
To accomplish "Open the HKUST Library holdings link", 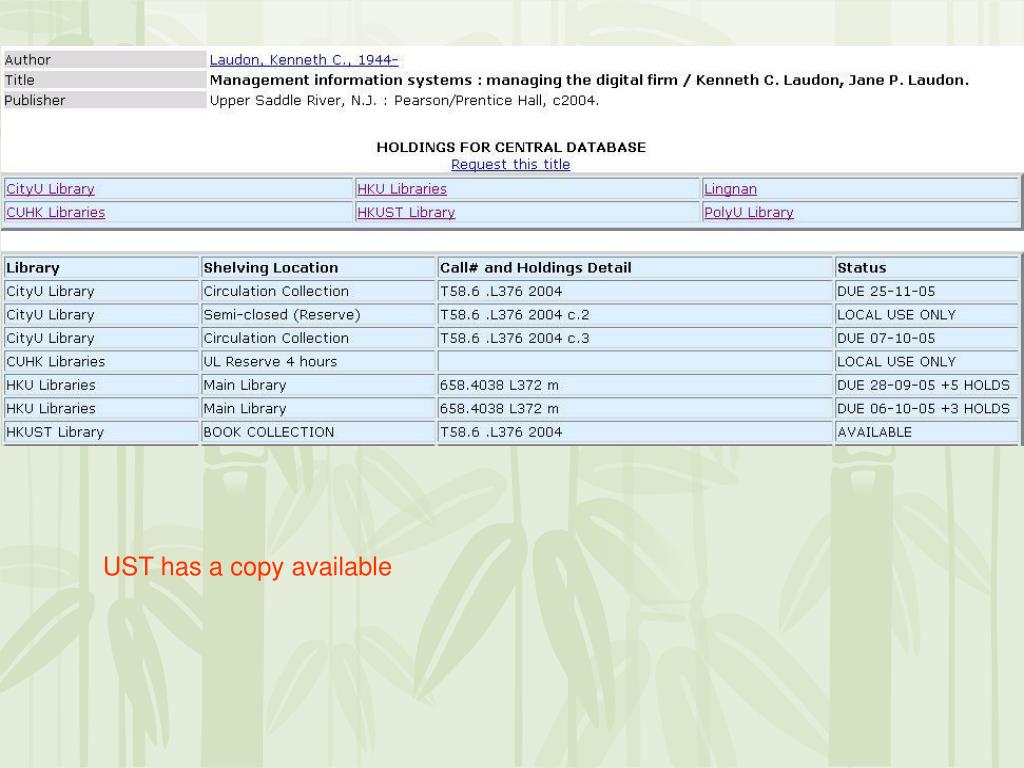I will tap(406, 212).
